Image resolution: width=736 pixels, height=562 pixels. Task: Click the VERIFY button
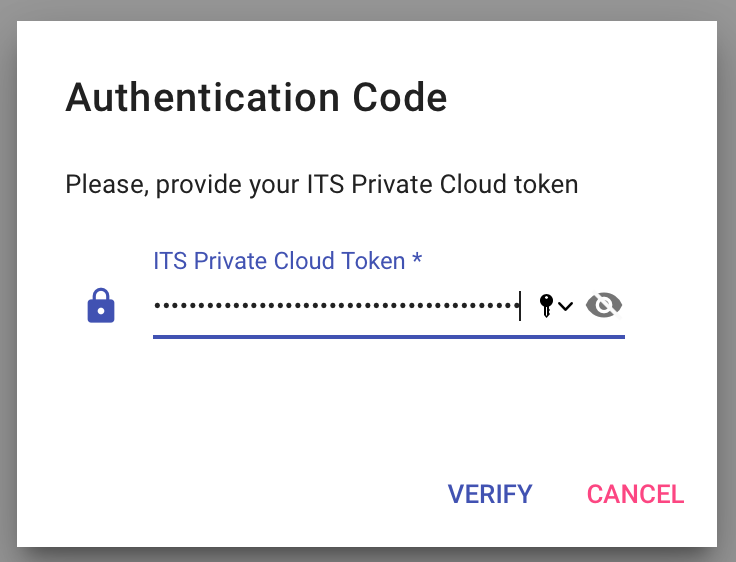click(490, 494)
